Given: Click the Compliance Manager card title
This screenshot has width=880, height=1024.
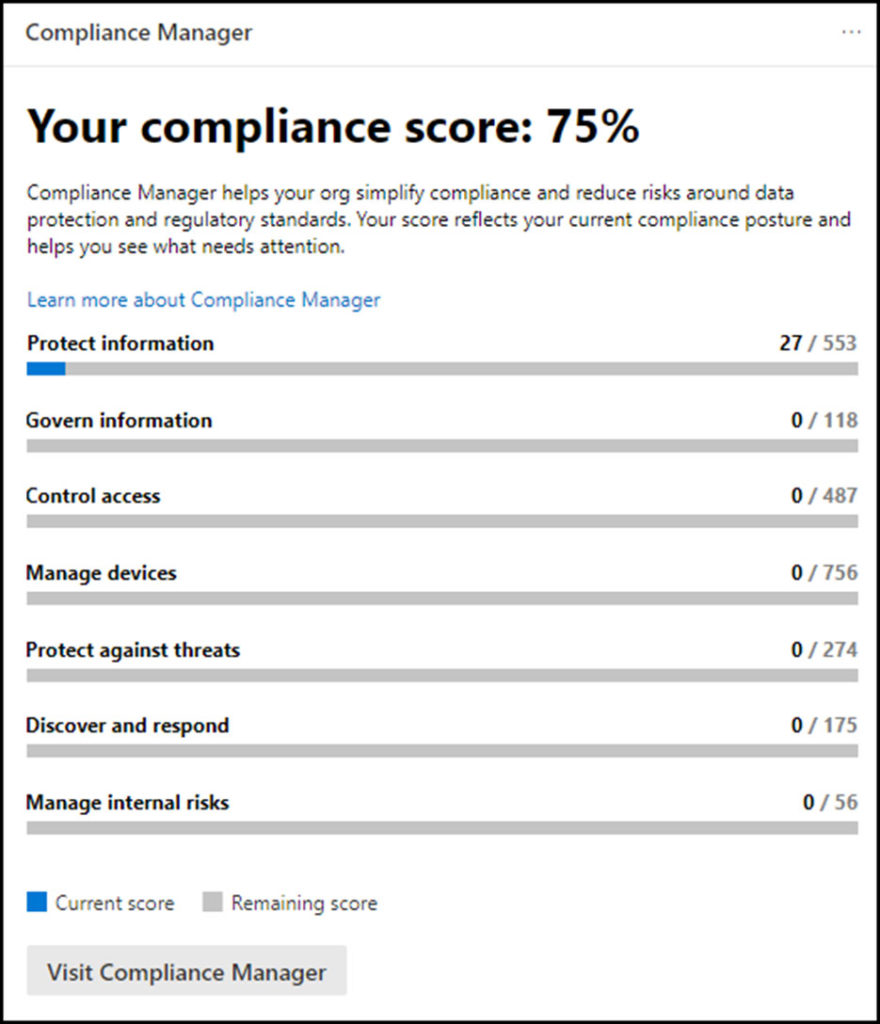Looking at the screenshot, I should pyautogui.click(x=139, y=32).
